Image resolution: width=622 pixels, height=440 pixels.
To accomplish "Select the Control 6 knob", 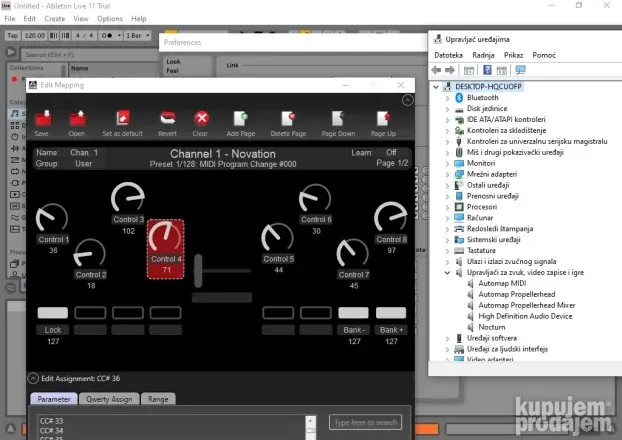I will click(x=315, y=198).
